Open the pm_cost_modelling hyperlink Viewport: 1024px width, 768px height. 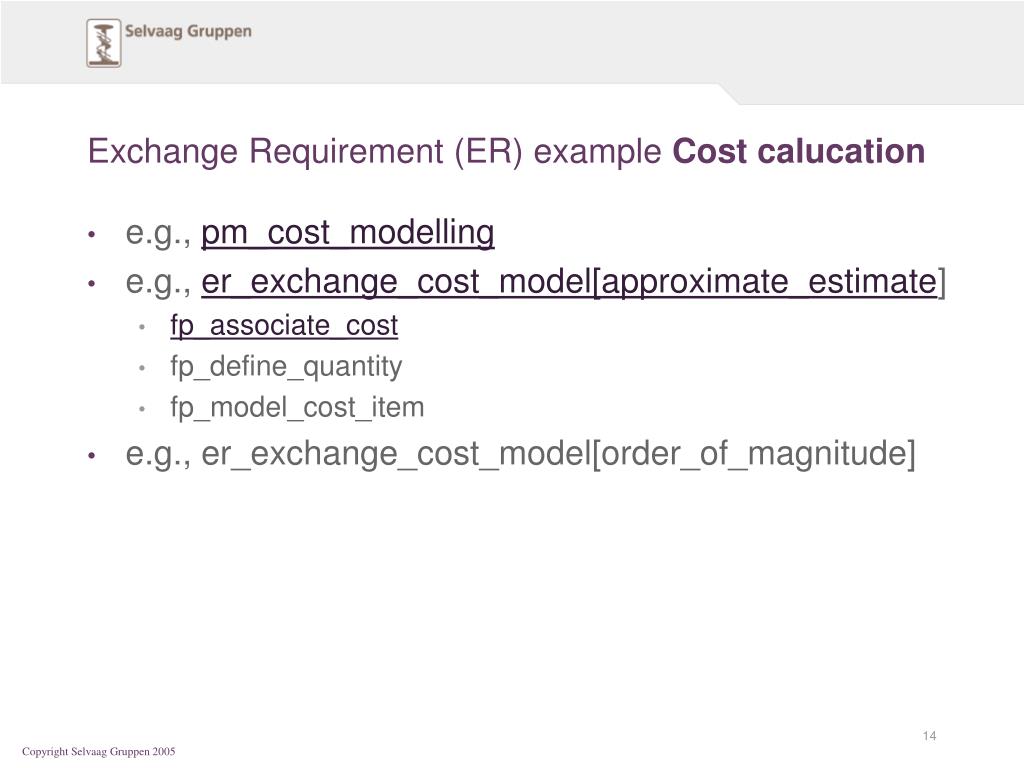[347, 232]
